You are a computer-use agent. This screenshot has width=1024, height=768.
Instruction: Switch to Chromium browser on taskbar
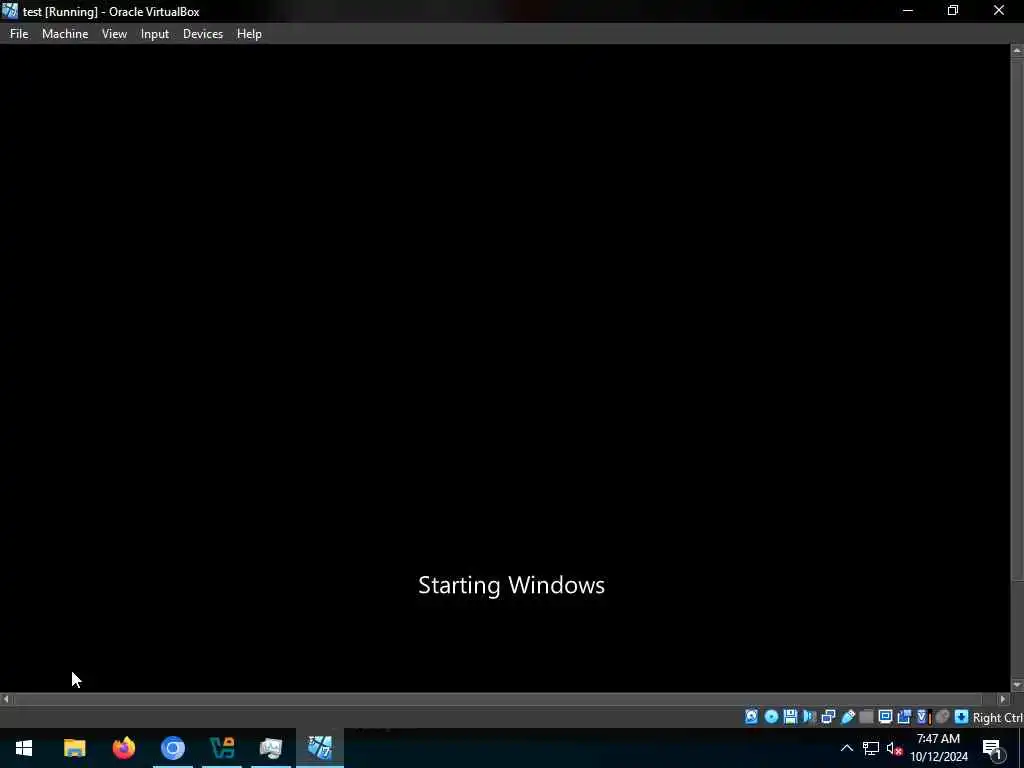(173, 748)
